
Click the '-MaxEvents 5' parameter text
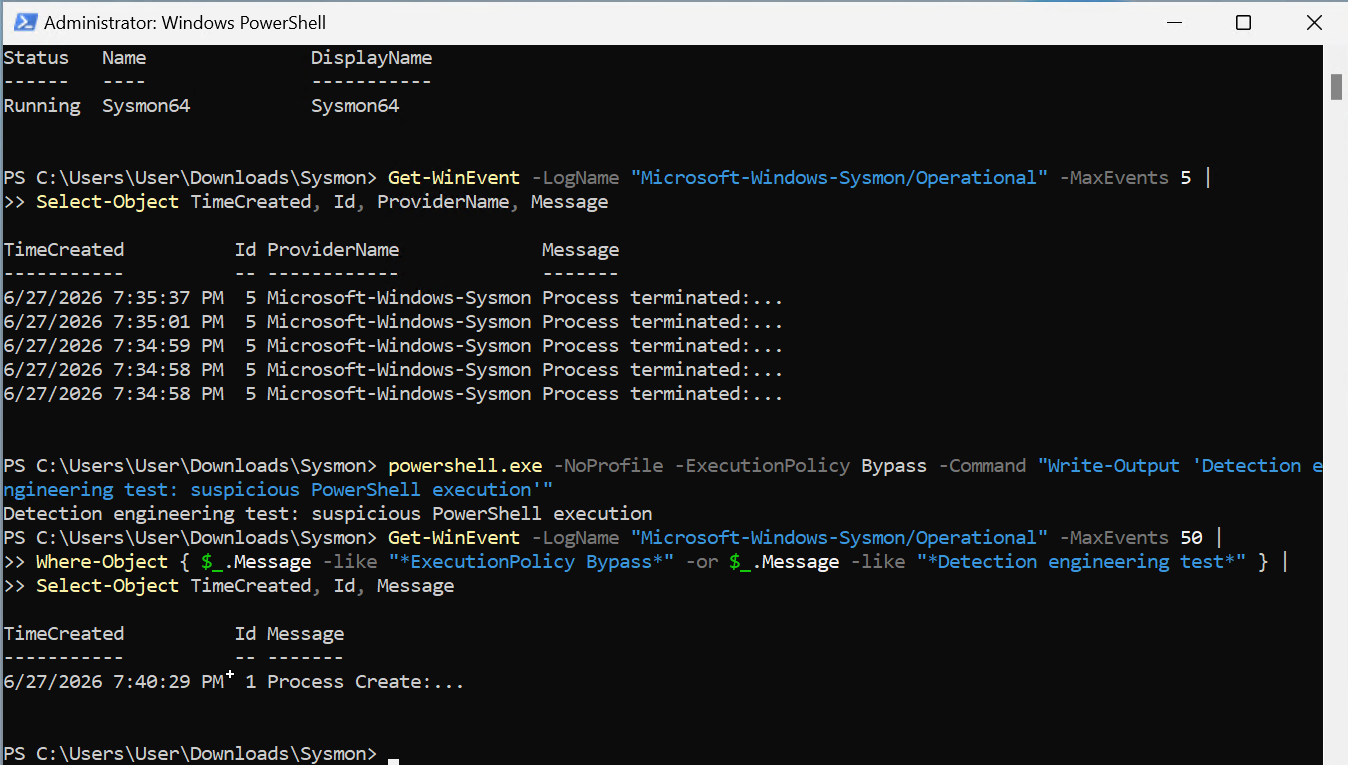coord(1125,178)
